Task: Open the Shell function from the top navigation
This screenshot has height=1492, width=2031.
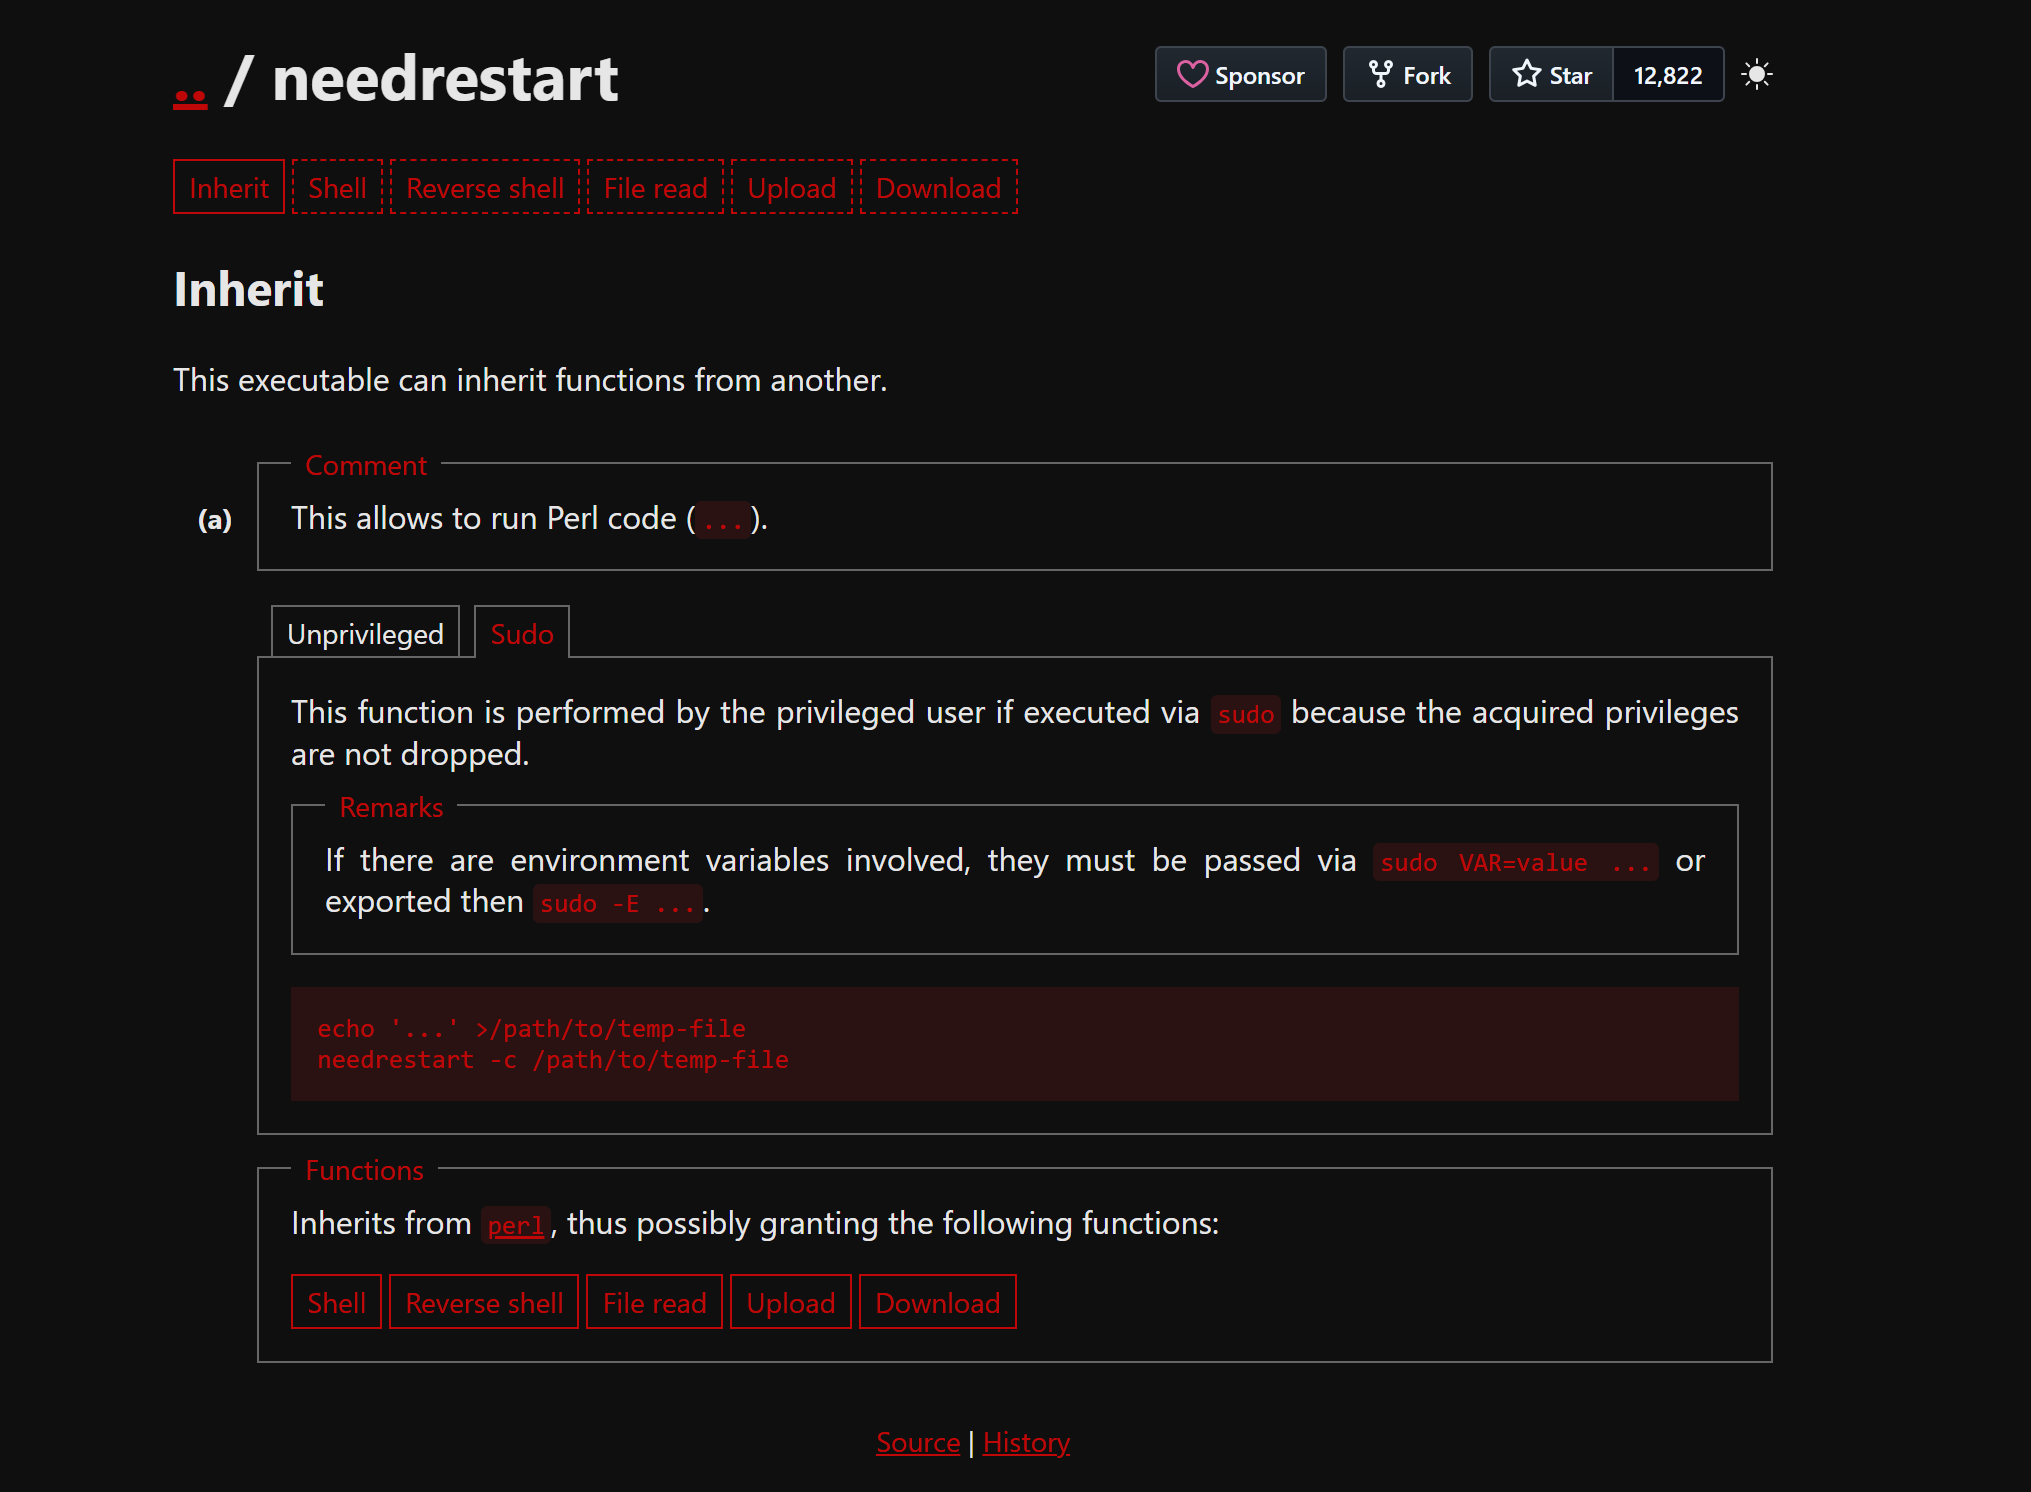Action: [336, 187]
